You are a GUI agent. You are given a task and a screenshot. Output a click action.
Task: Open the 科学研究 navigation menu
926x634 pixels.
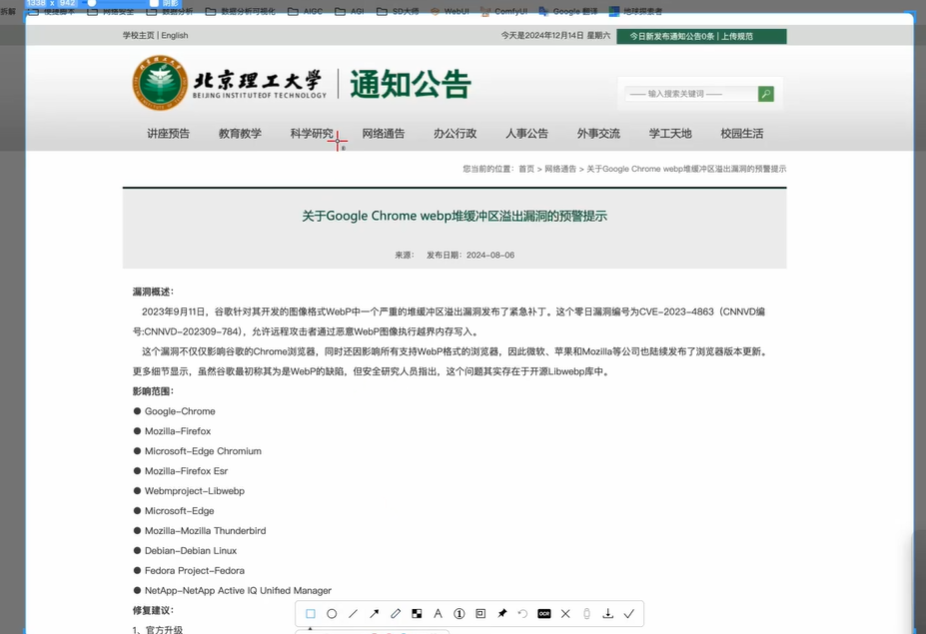[x=312, y=134]
